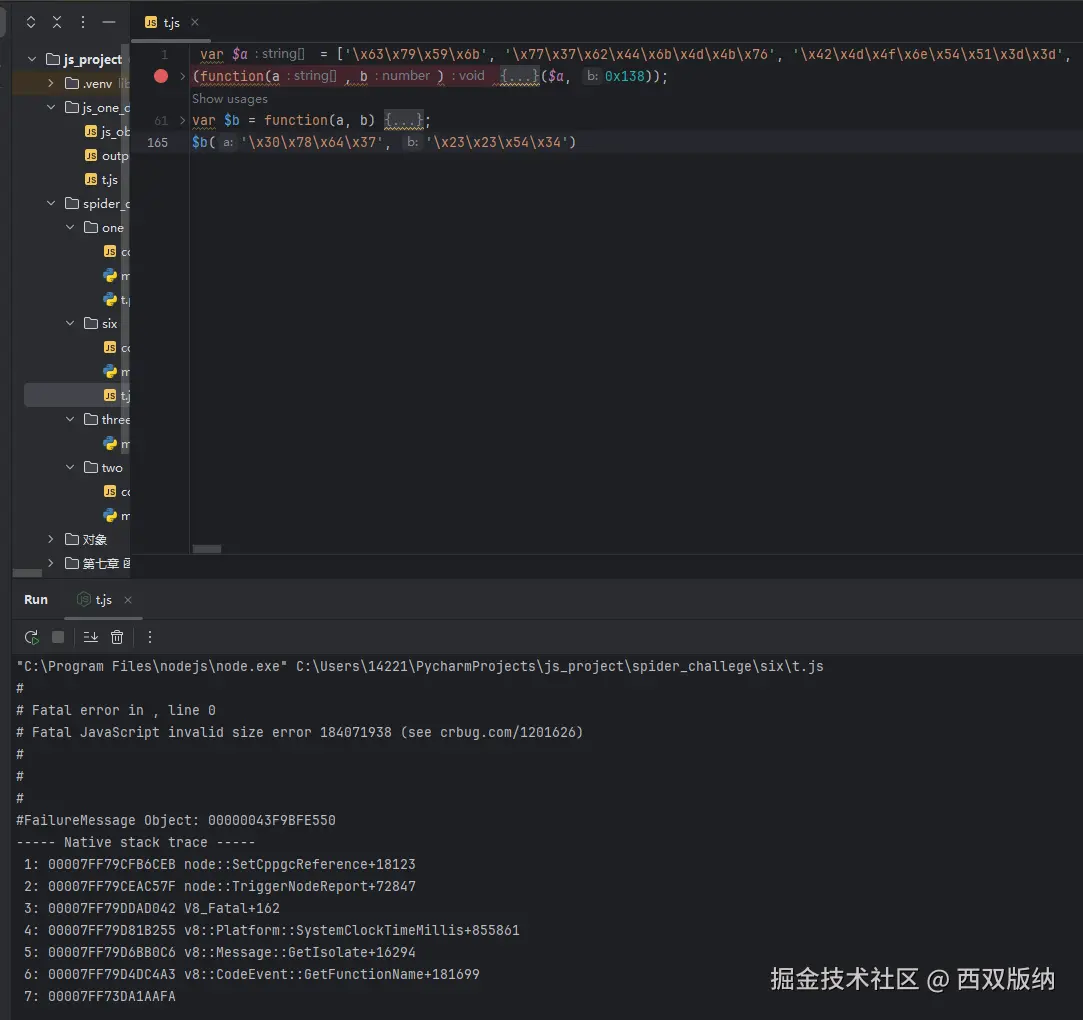Image resolution: width=1083 pixels, height=1020 pixels.
Task: Click folded {...} placeholder in $b function
Action: pyautogui.click(x=403, y=120)
